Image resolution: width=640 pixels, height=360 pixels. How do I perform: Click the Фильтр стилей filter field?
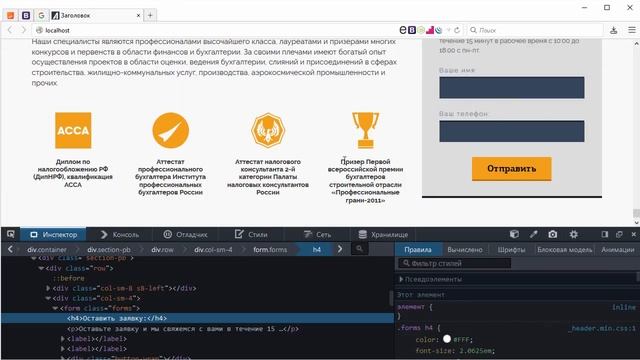[x=454, y=263]
